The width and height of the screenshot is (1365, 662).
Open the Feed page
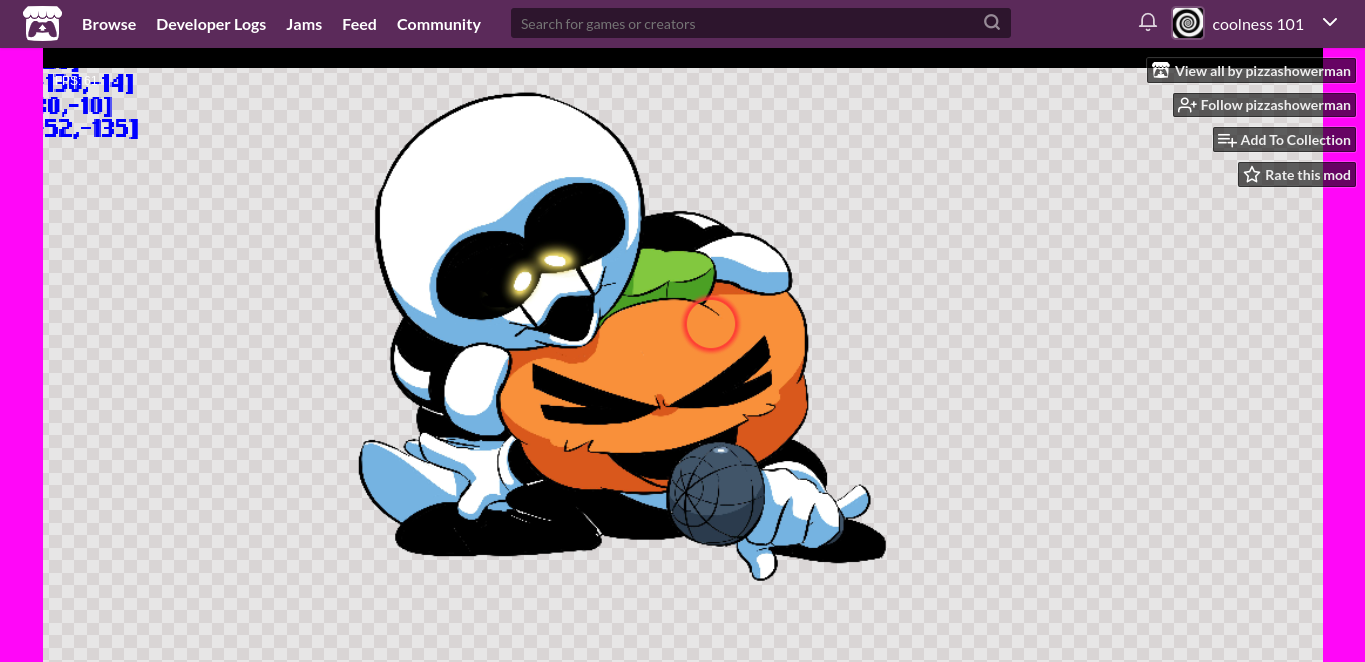click(359, 24)
